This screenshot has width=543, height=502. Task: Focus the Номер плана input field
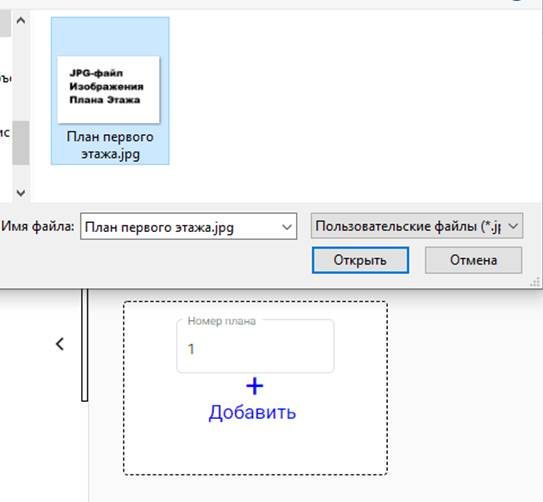tap(255, 346)
